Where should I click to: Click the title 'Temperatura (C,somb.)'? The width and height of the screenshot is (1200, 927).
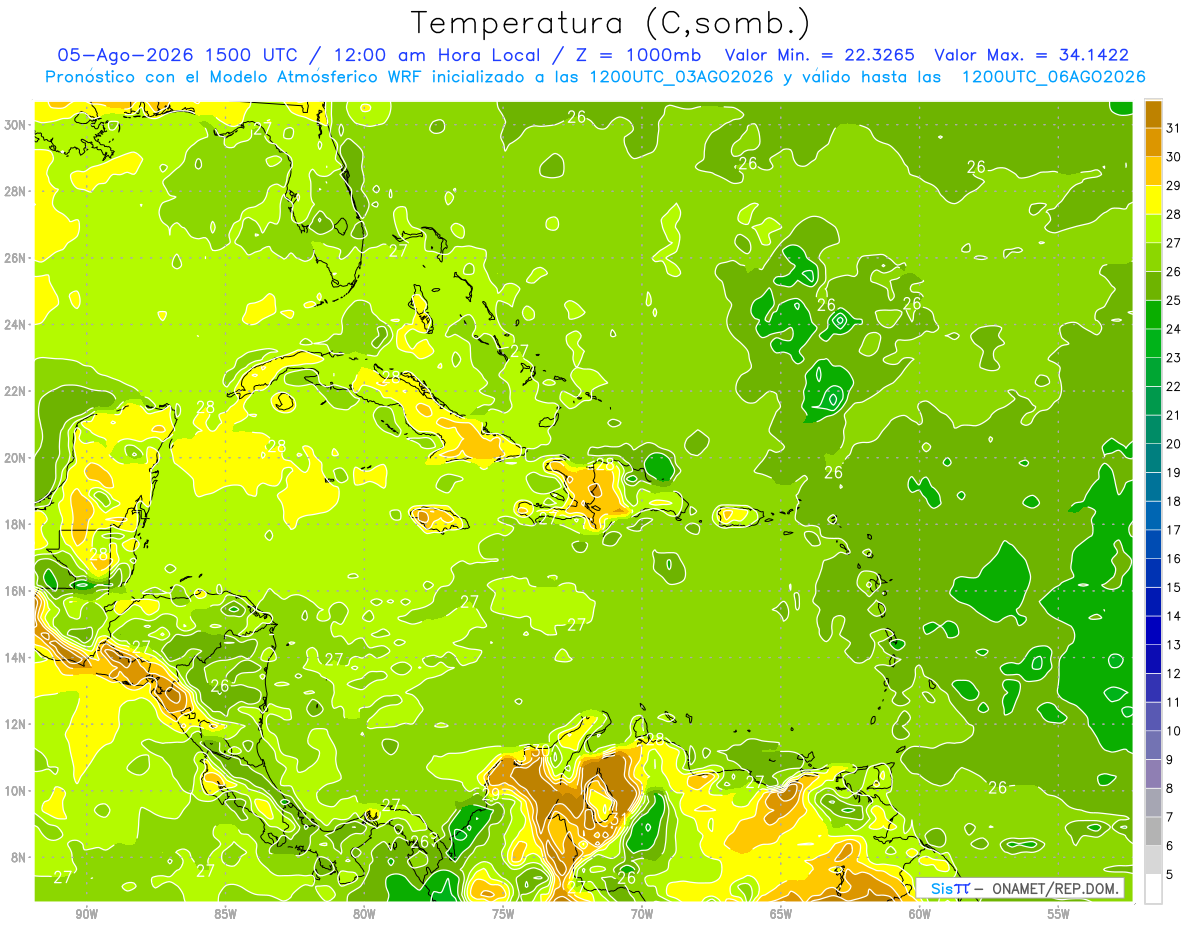(x=611, y=24)
